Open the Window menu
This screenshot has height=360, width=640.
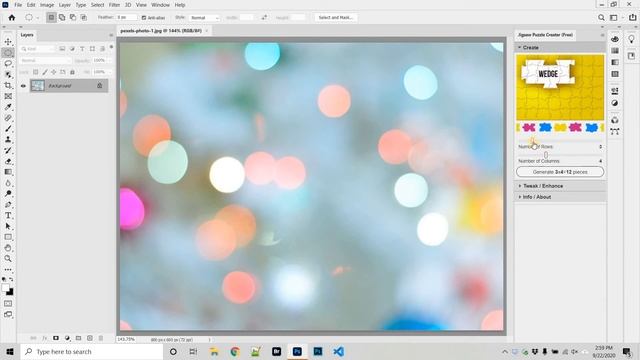(x=160, y=5)
